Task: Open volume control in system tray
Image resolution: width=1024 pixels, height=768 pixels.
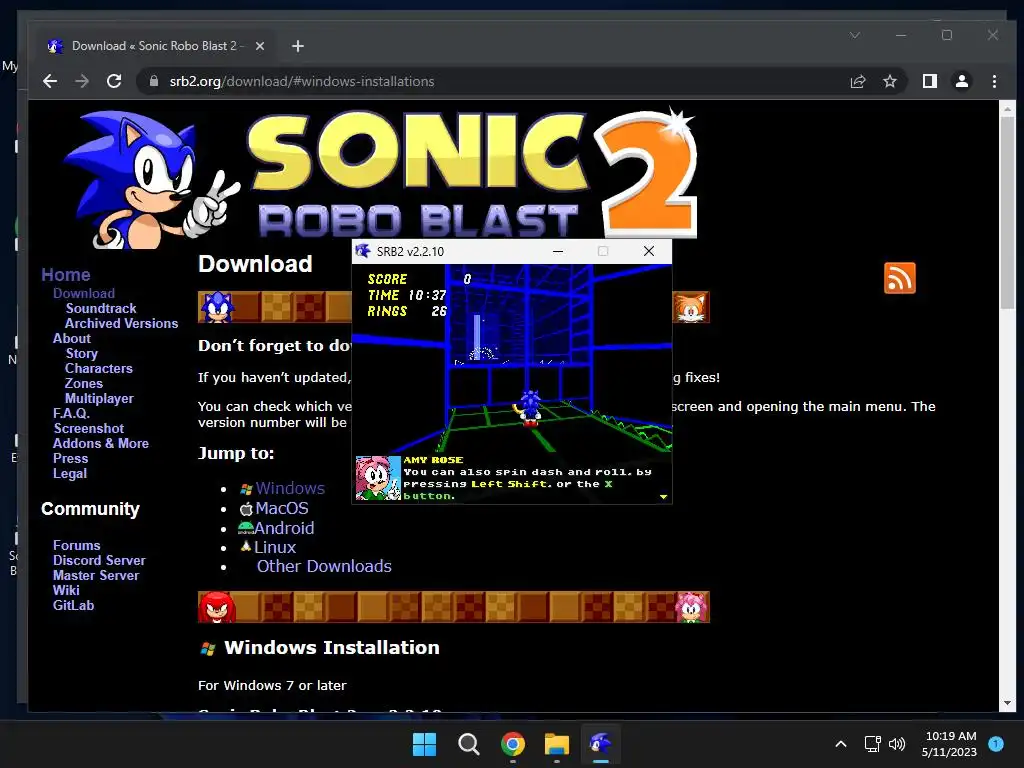Action: pos(897,743)
